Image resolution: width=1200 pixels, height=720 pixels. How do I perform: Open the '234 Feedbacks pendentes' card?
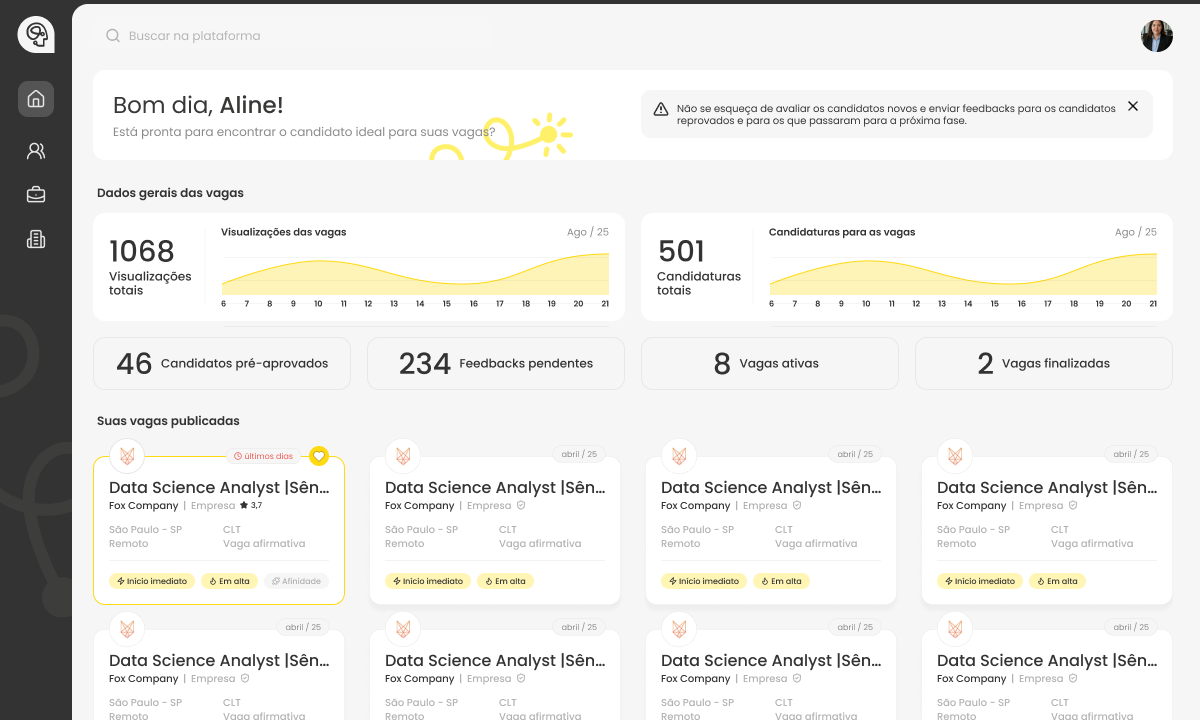[496, 363]
